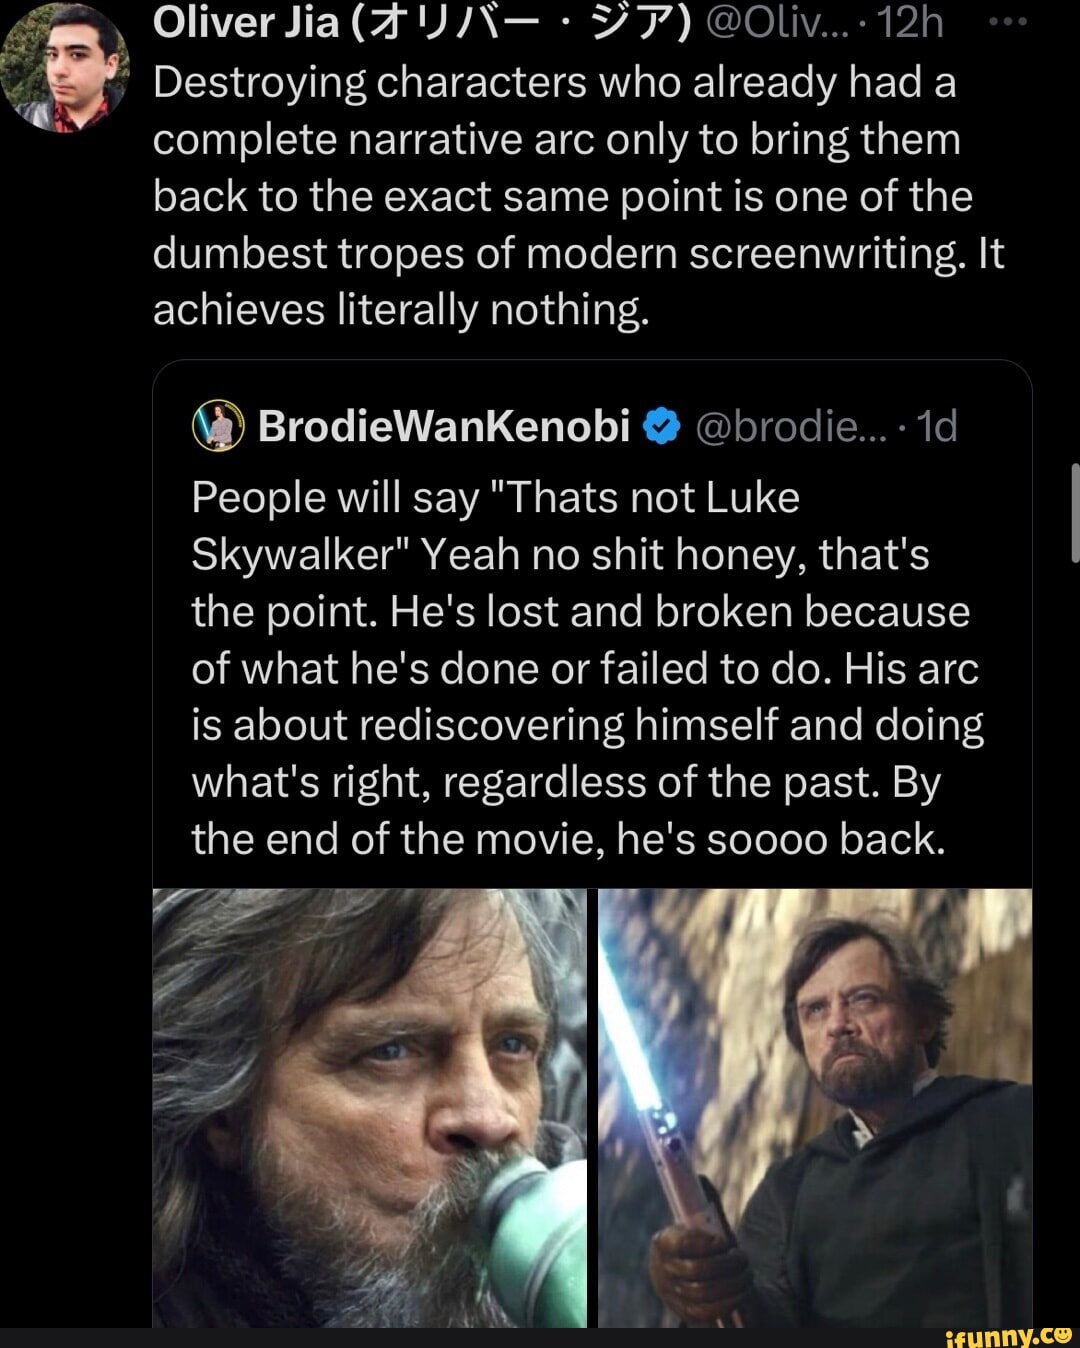Image resolution: width=1080 pixels, height=1348 pixels.
Task: Click the "achieves literally nothing" line
Action: (x=401, y=310)
